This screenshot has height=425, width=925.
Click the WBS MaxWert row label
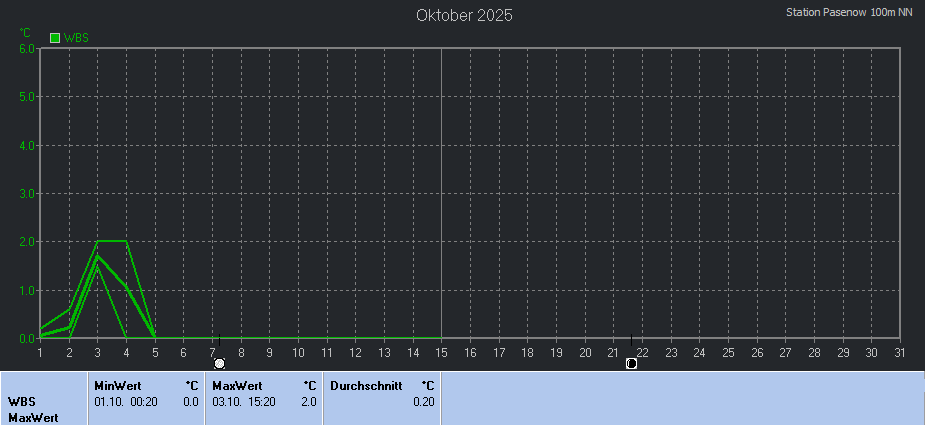click(x=35, y=409)
